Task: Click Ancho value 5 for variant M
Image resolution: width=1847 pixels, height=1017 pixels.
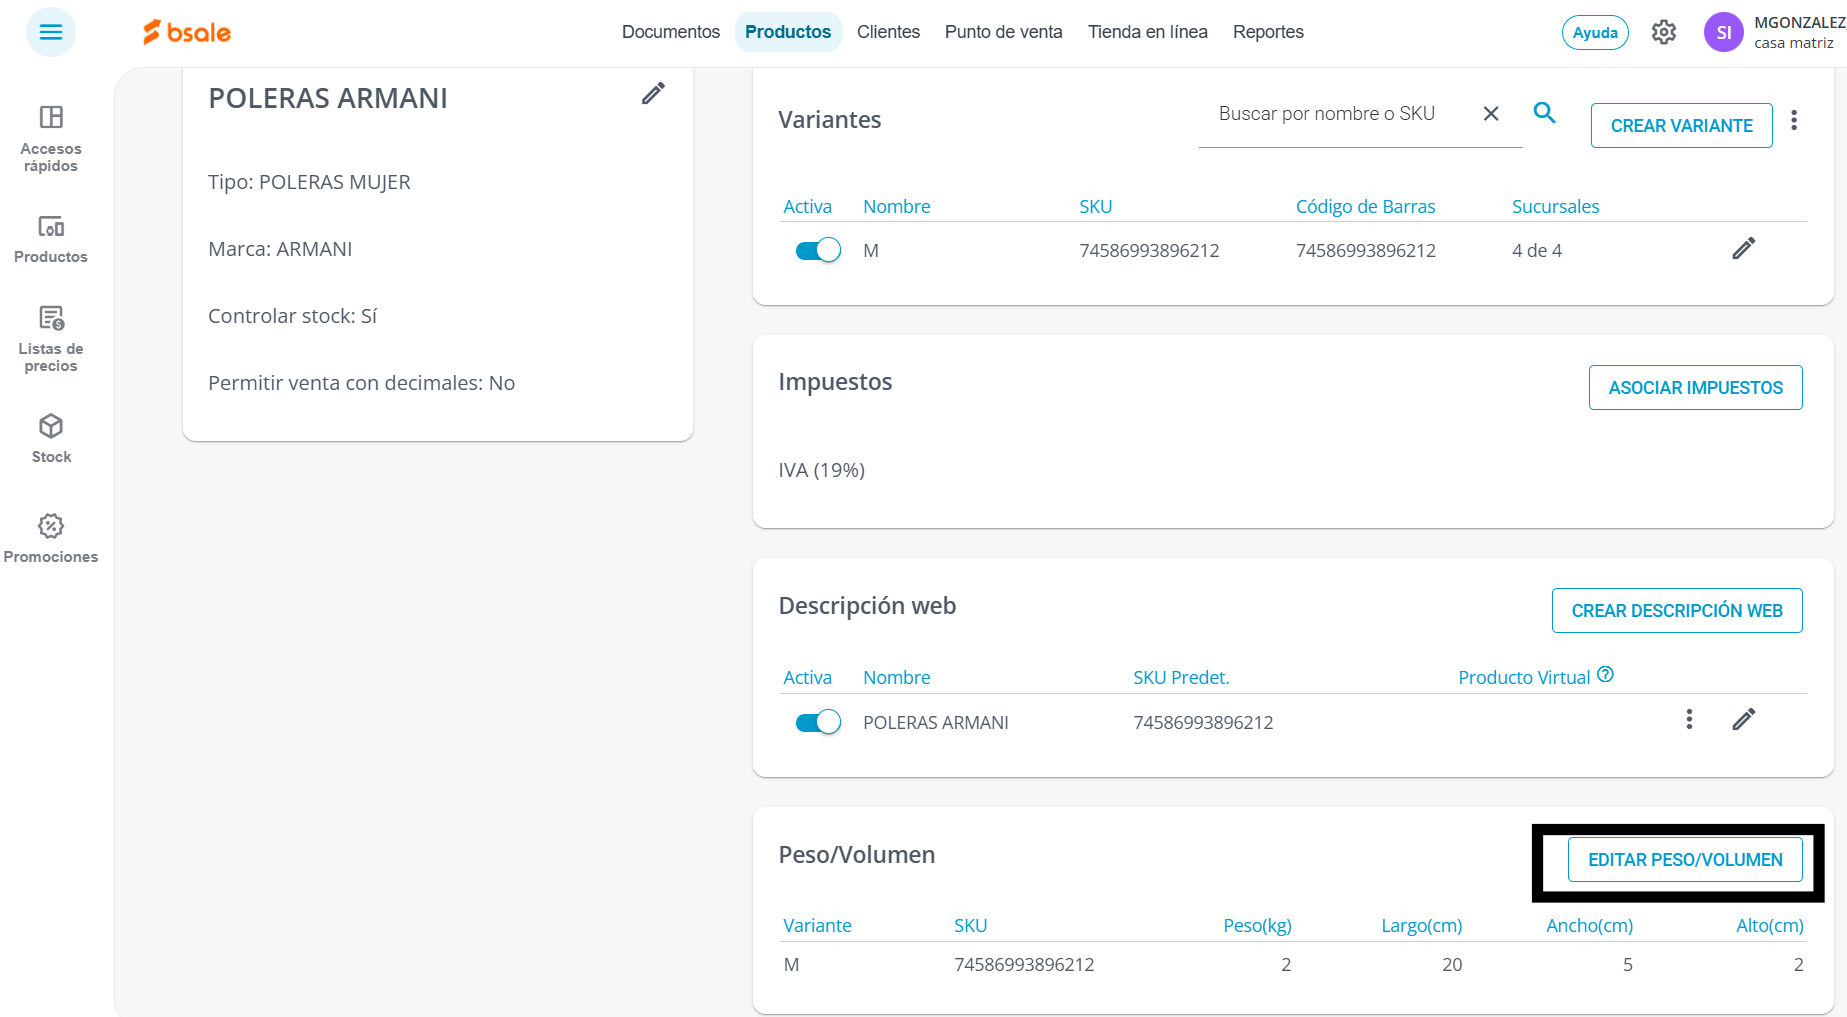Action: pos(1628,965)
